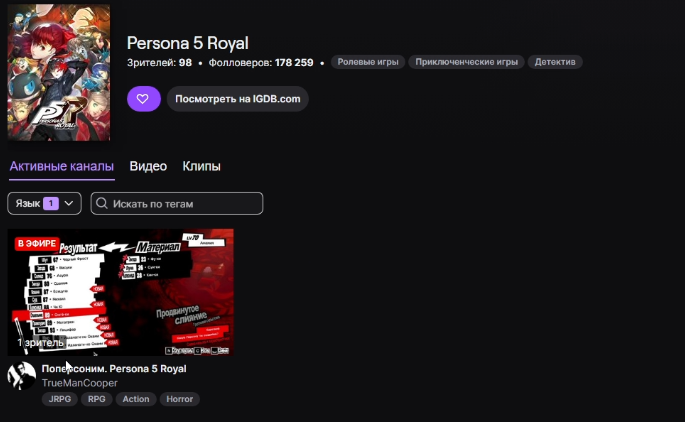
Task: Select the Активные каналы tab
Action: pos(62,166)
